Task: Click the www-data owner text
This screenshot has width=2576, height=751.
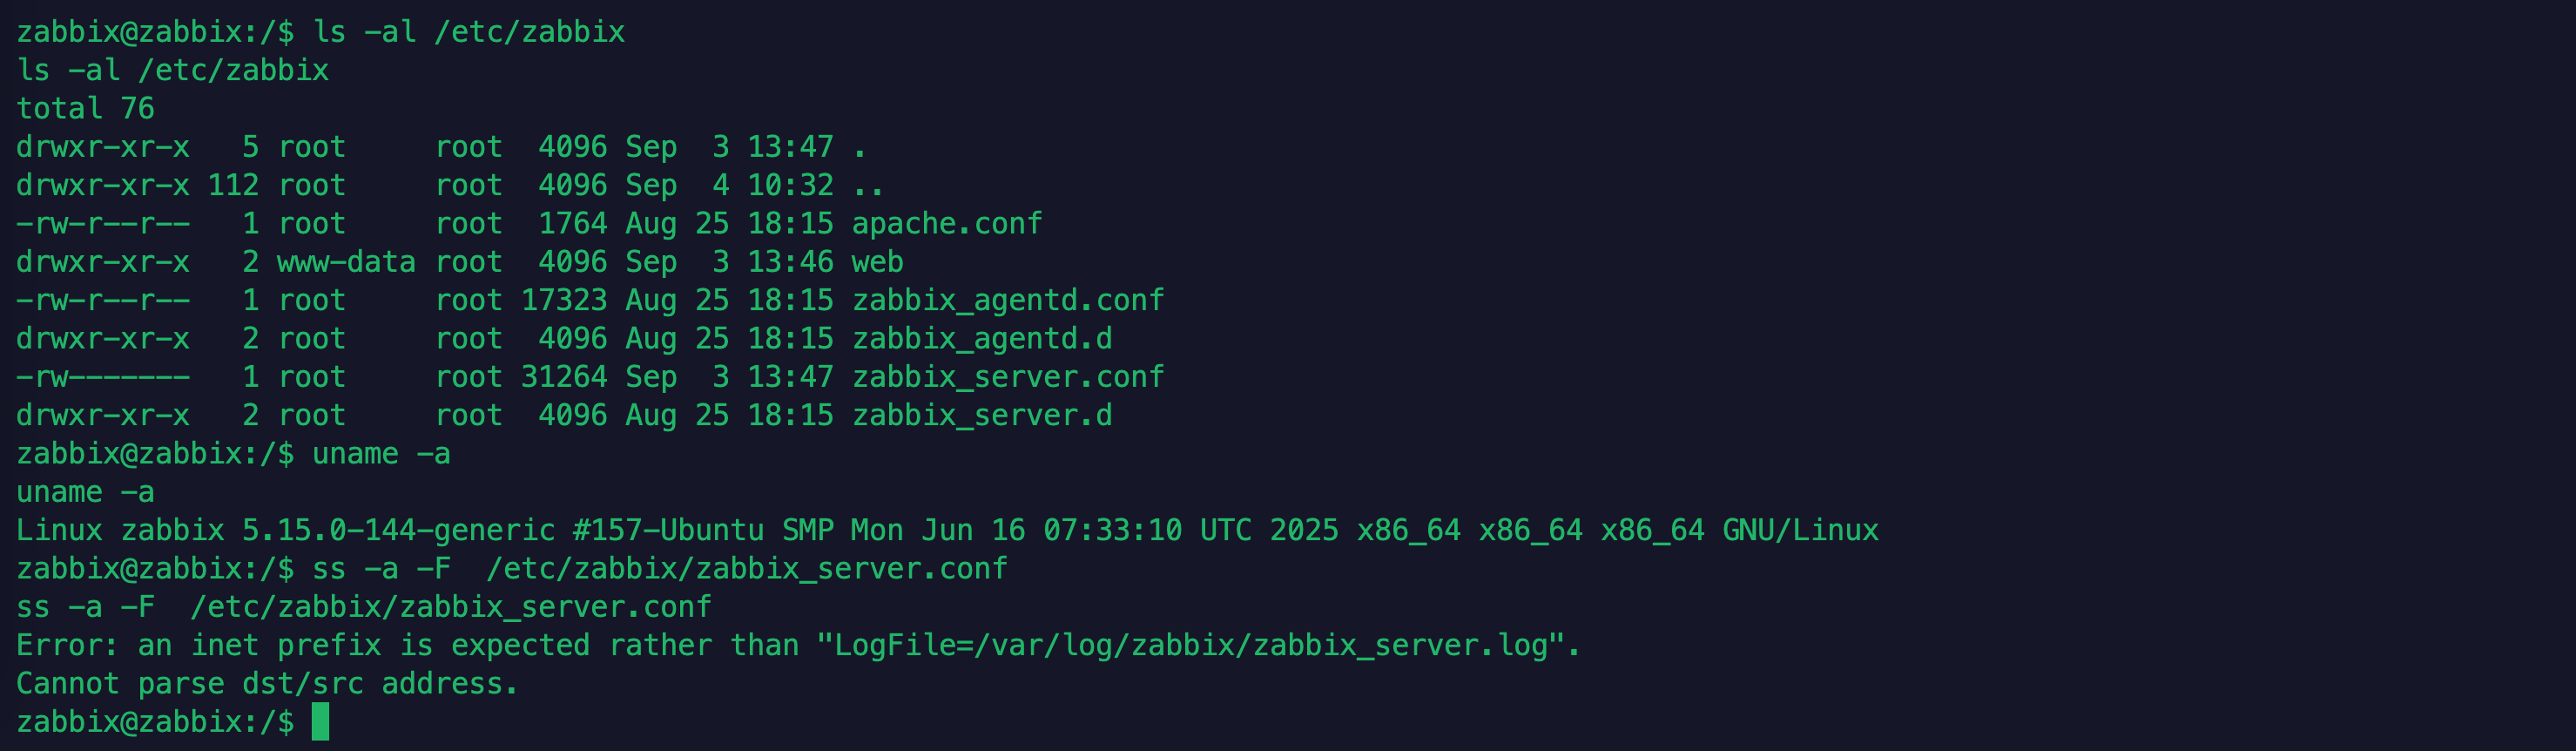Action: (346, 262)
